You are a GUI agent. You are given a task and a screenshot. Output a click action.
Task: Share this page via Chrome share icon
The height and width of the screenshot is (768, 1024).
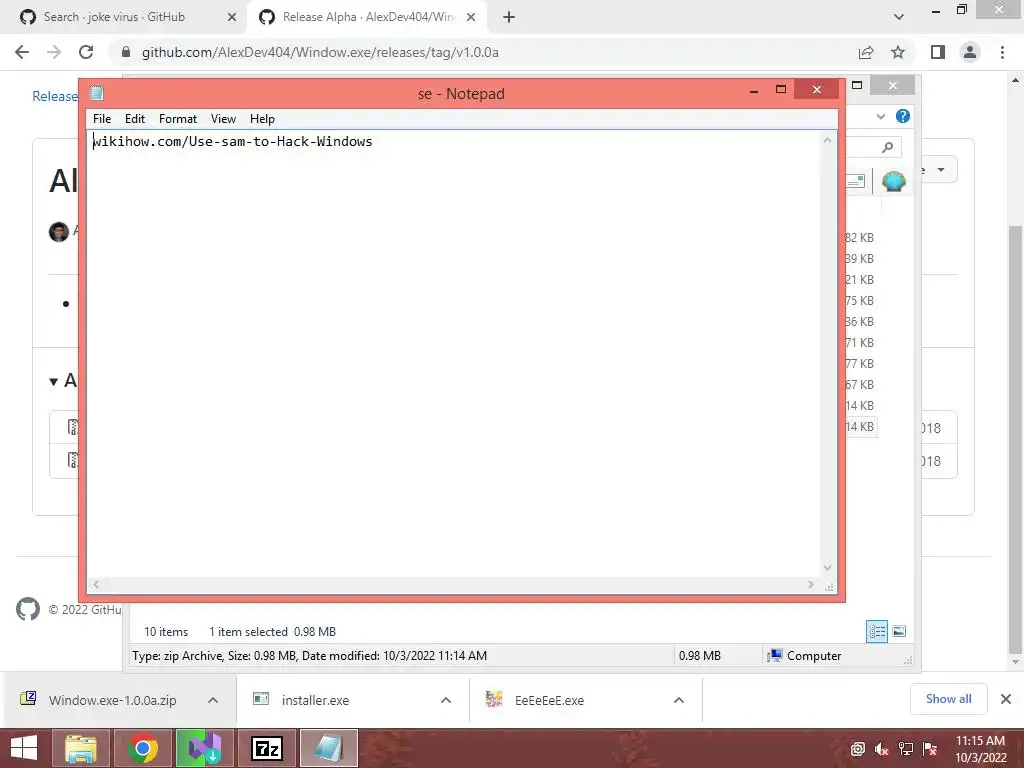(866, 52)
